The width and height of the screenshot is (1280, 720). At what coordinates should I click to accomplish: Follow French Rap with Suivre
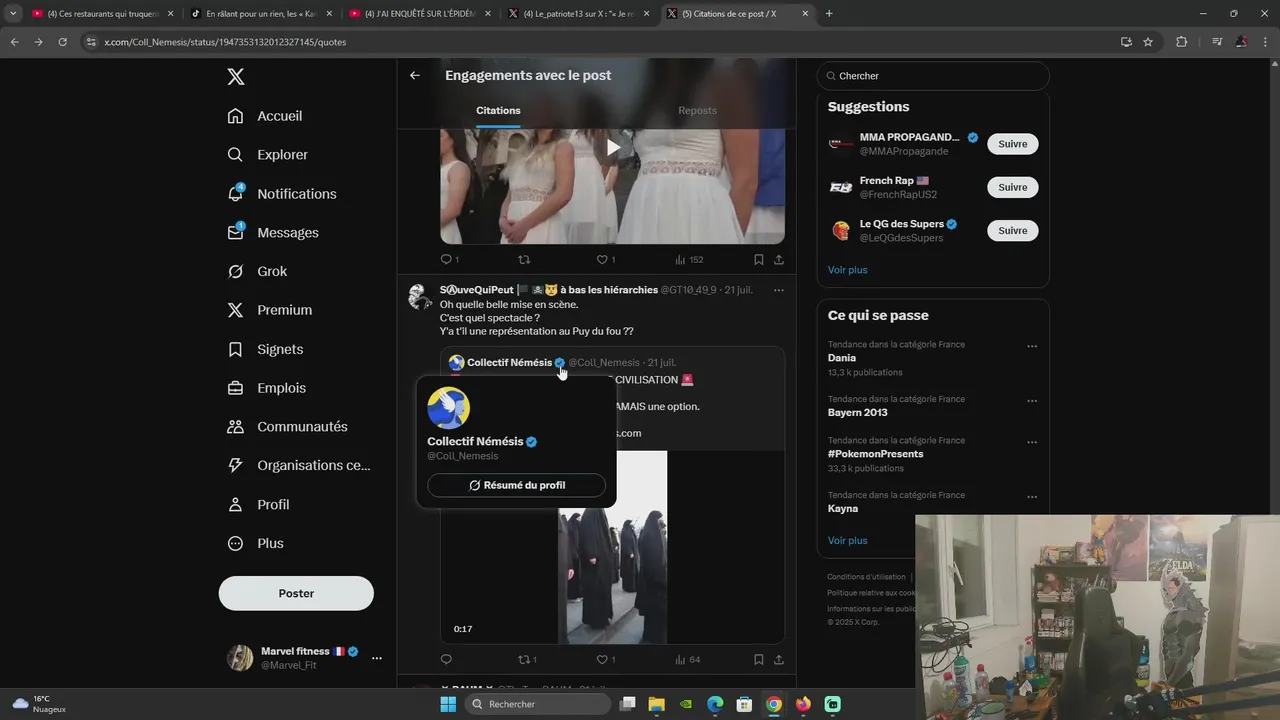1012,187
